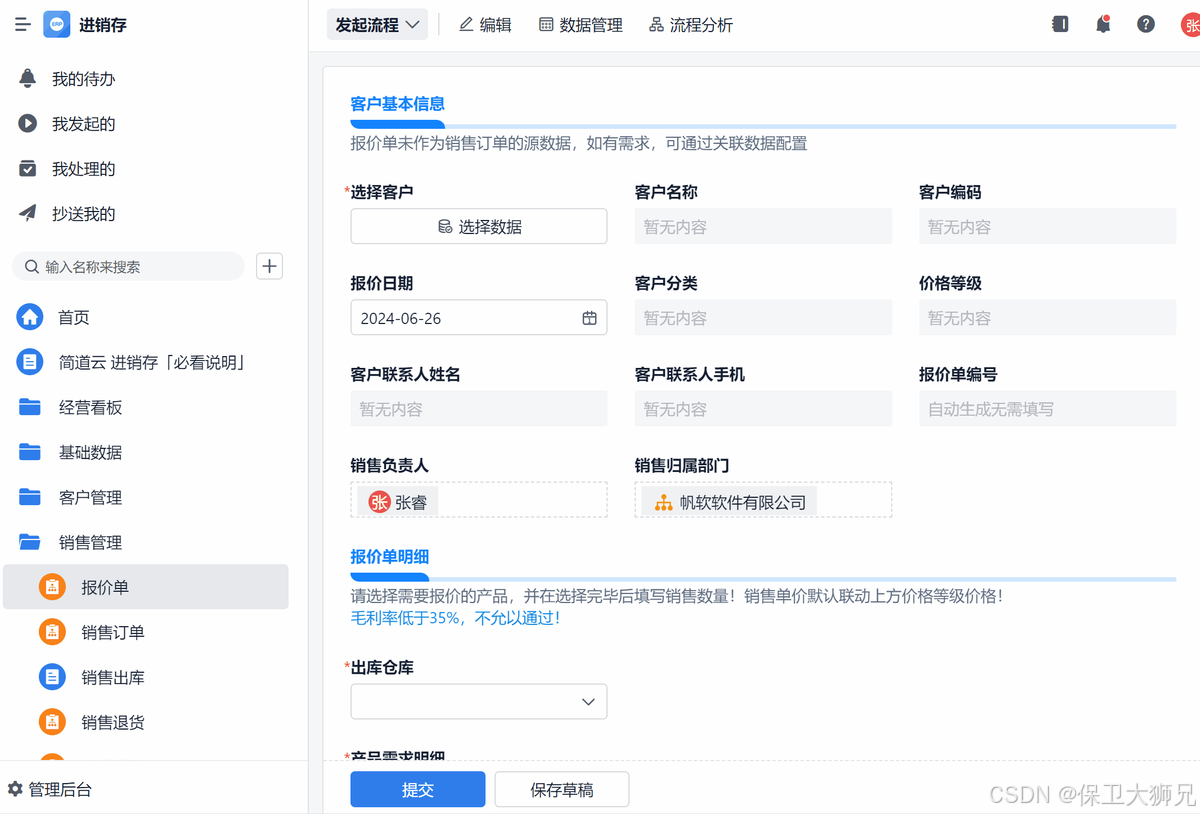This screenshot has width=1200, height=814.
Task: Click 客户联系人姓名 field
Action: point(479,409)
